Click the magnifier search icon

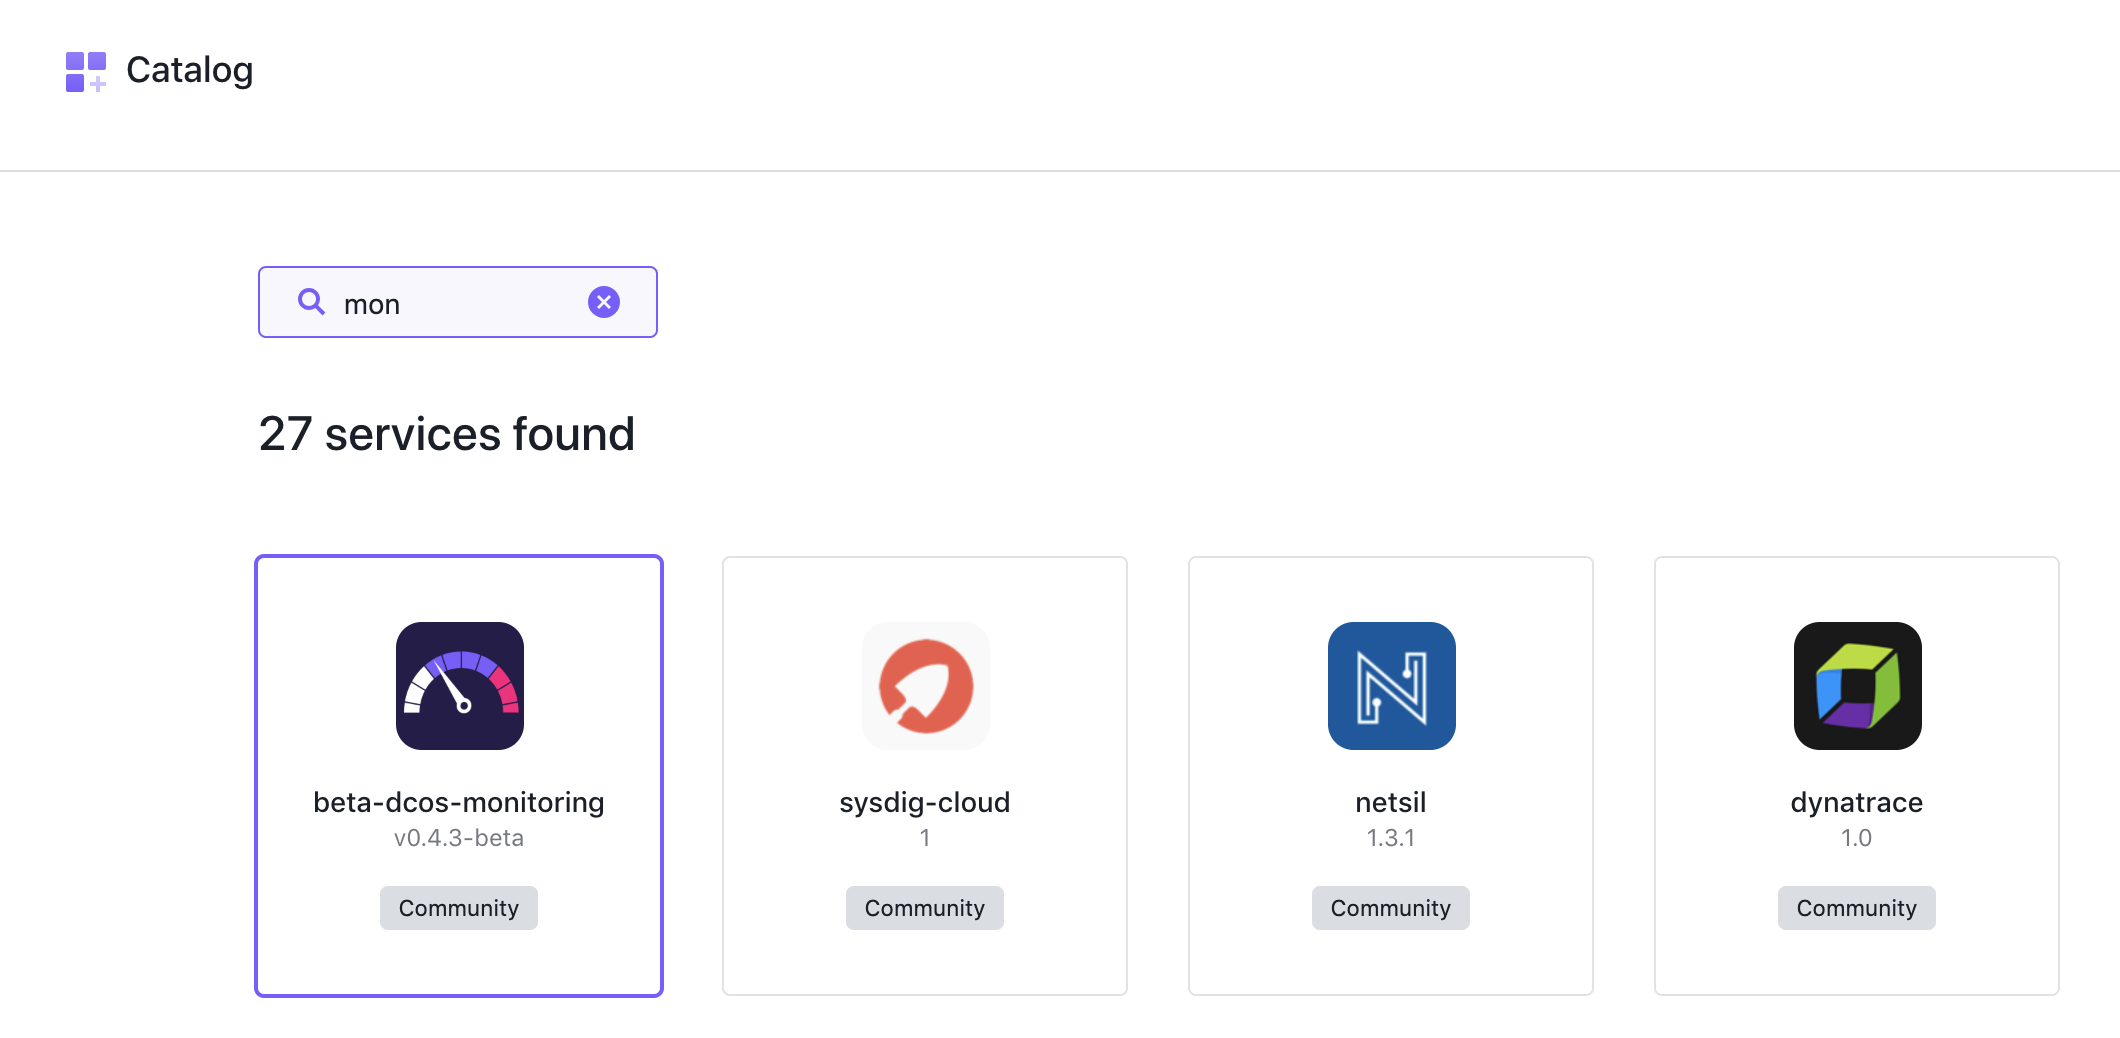(311, 301)
